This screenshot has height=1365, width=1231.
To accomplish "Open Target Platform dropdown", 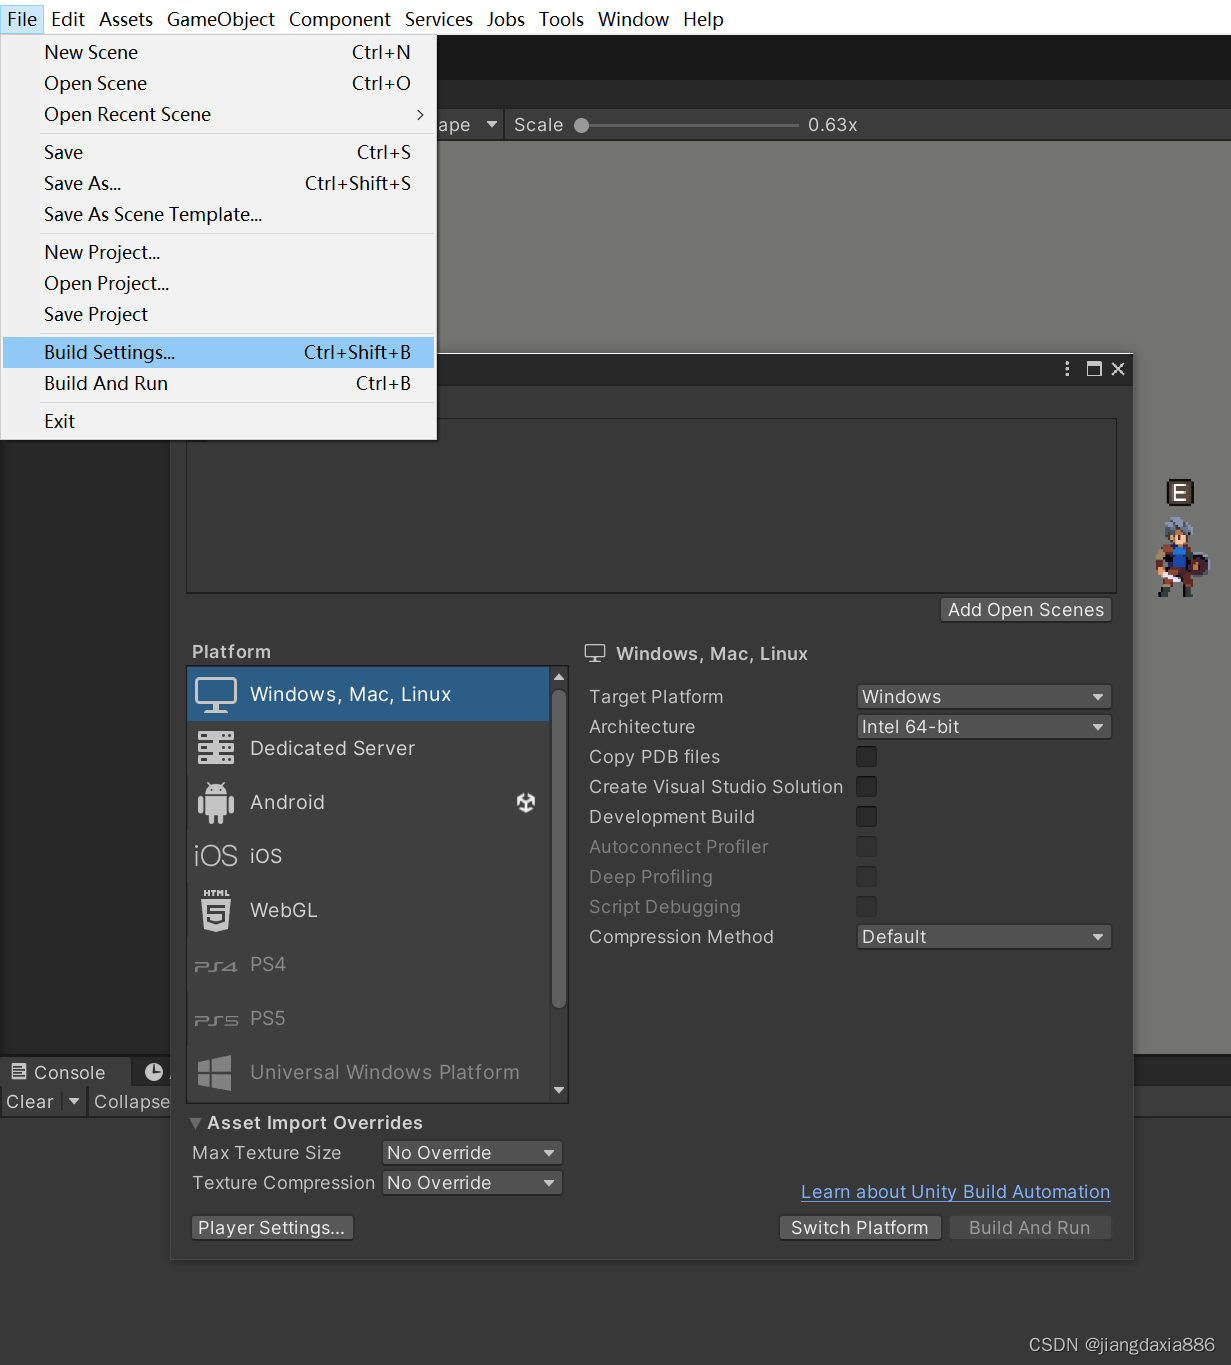I will tap(984, 696).
